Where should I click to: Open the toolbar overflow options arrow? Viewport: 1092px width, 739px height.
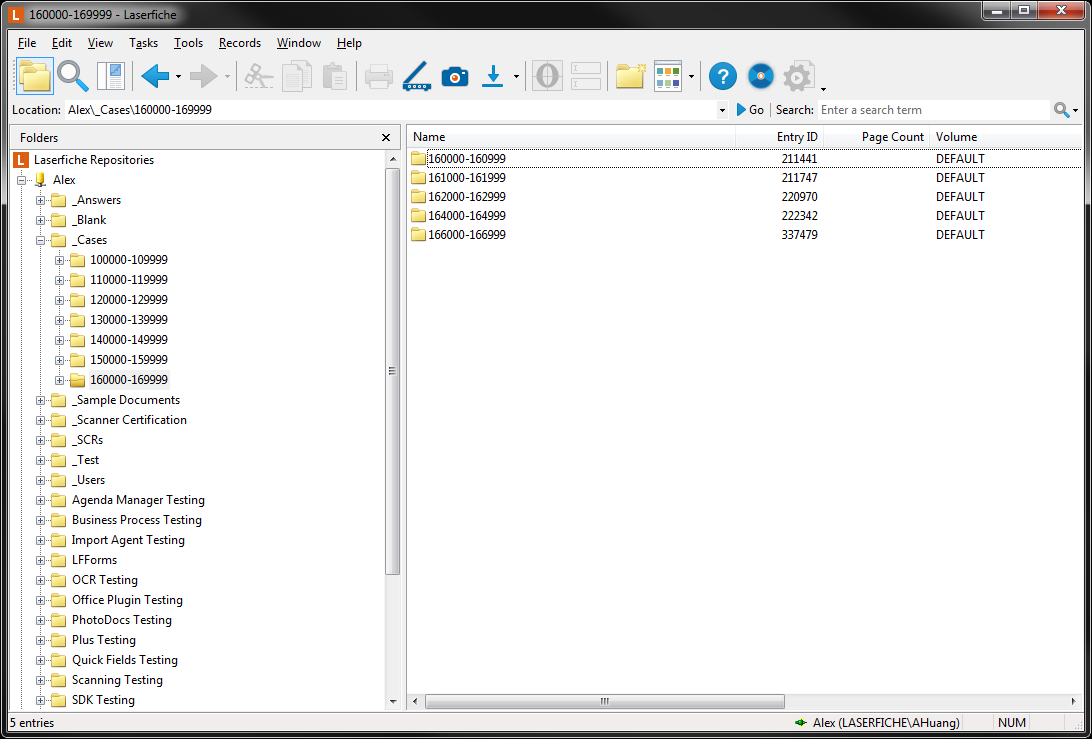tap(823, 88)
